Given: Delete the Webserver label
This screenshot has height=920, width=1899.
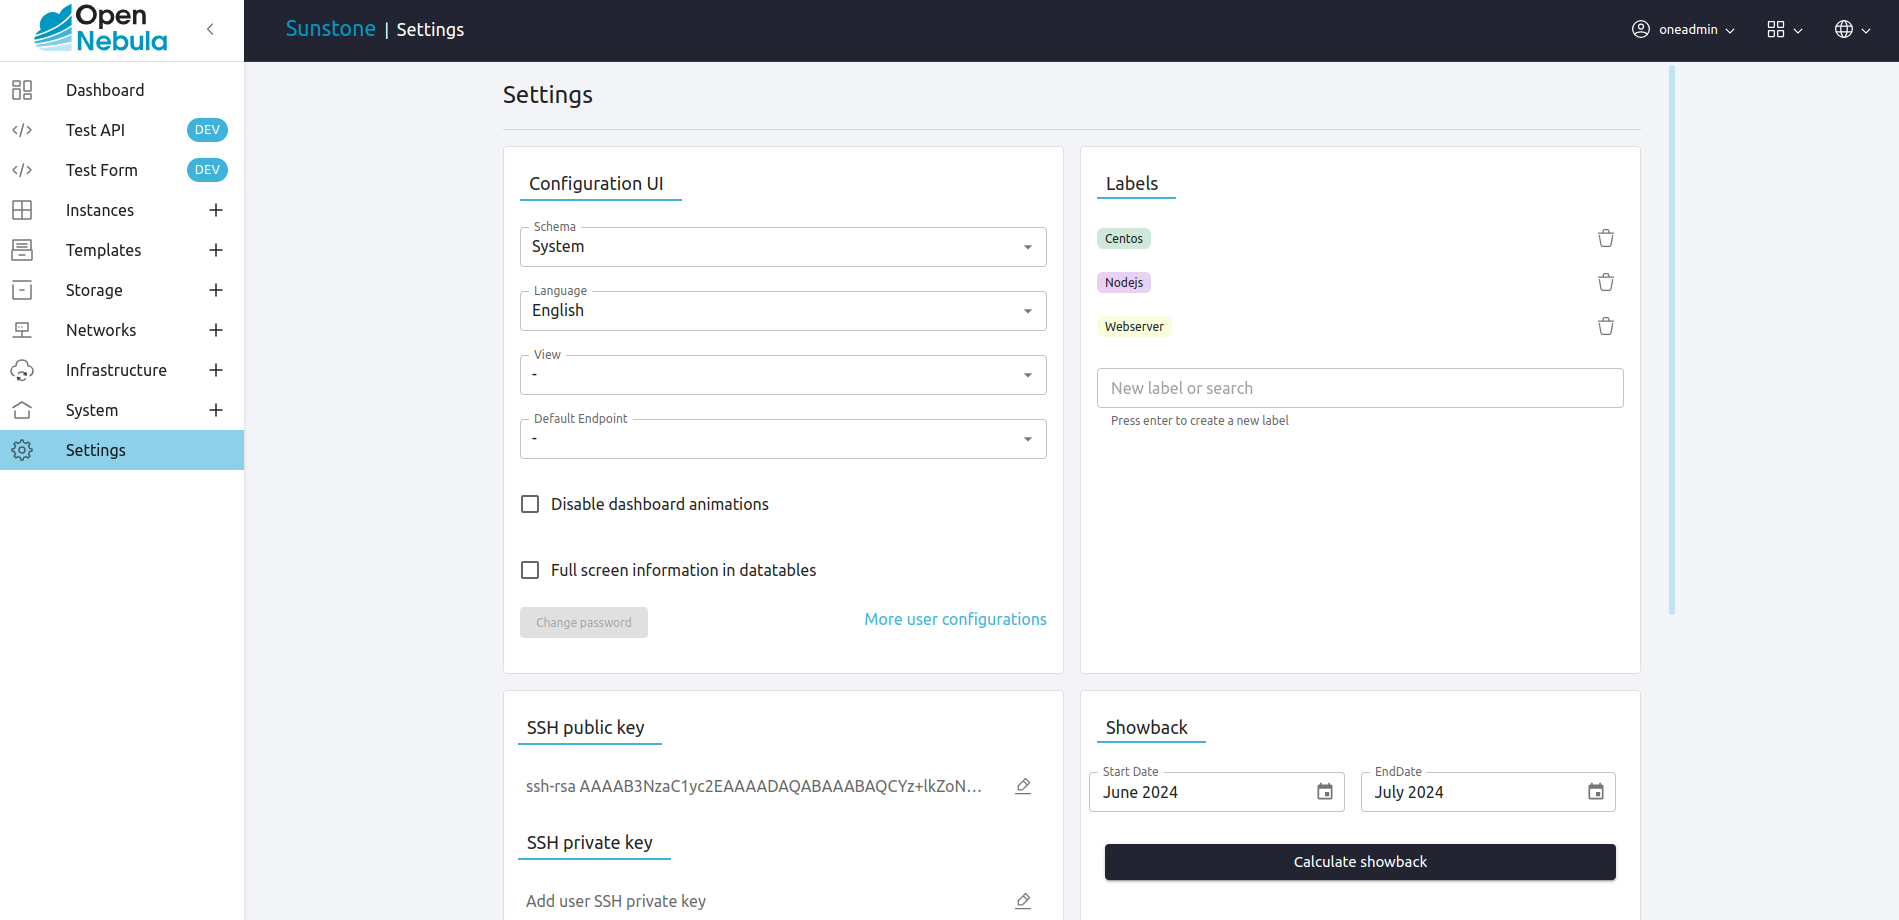Looking at the screenshot, I should 1606,326.
